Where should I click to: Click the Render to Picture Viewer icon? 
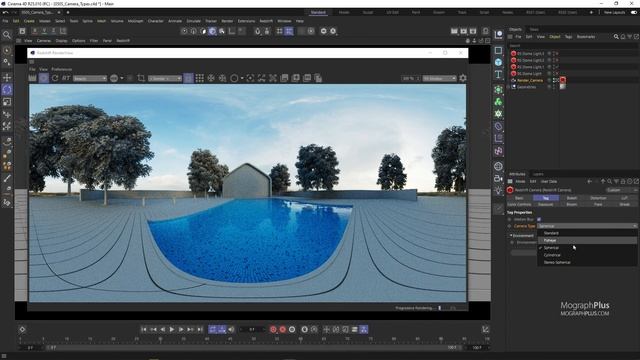click(464, 31)
